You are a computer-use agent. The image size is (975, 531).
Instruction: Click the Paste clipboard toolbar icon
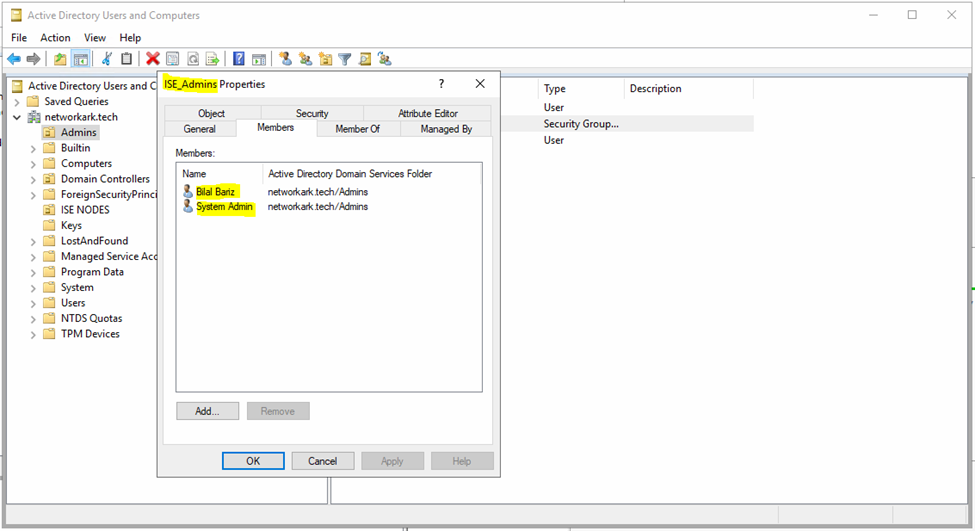pos(126,59)
